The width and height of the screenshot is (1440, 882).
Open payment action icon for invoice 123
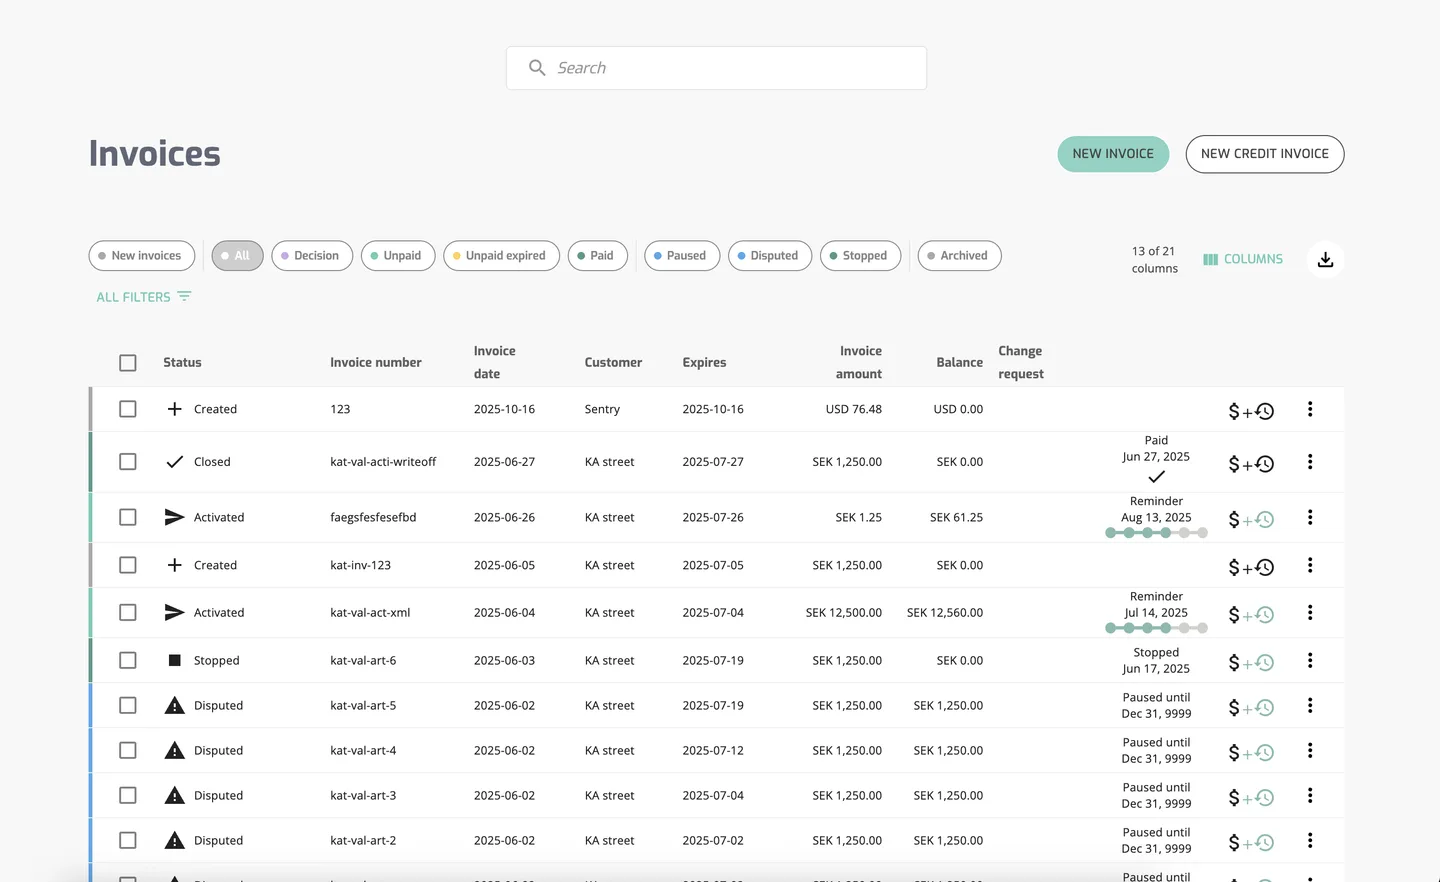click(x=1251, y=411)
